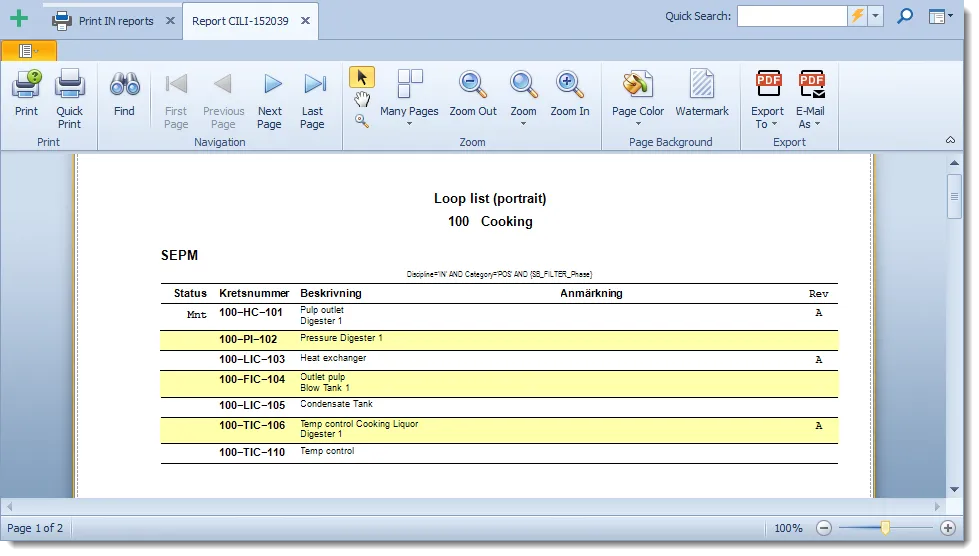
Task: Activate the small magnifier tool
Action: 362,121
